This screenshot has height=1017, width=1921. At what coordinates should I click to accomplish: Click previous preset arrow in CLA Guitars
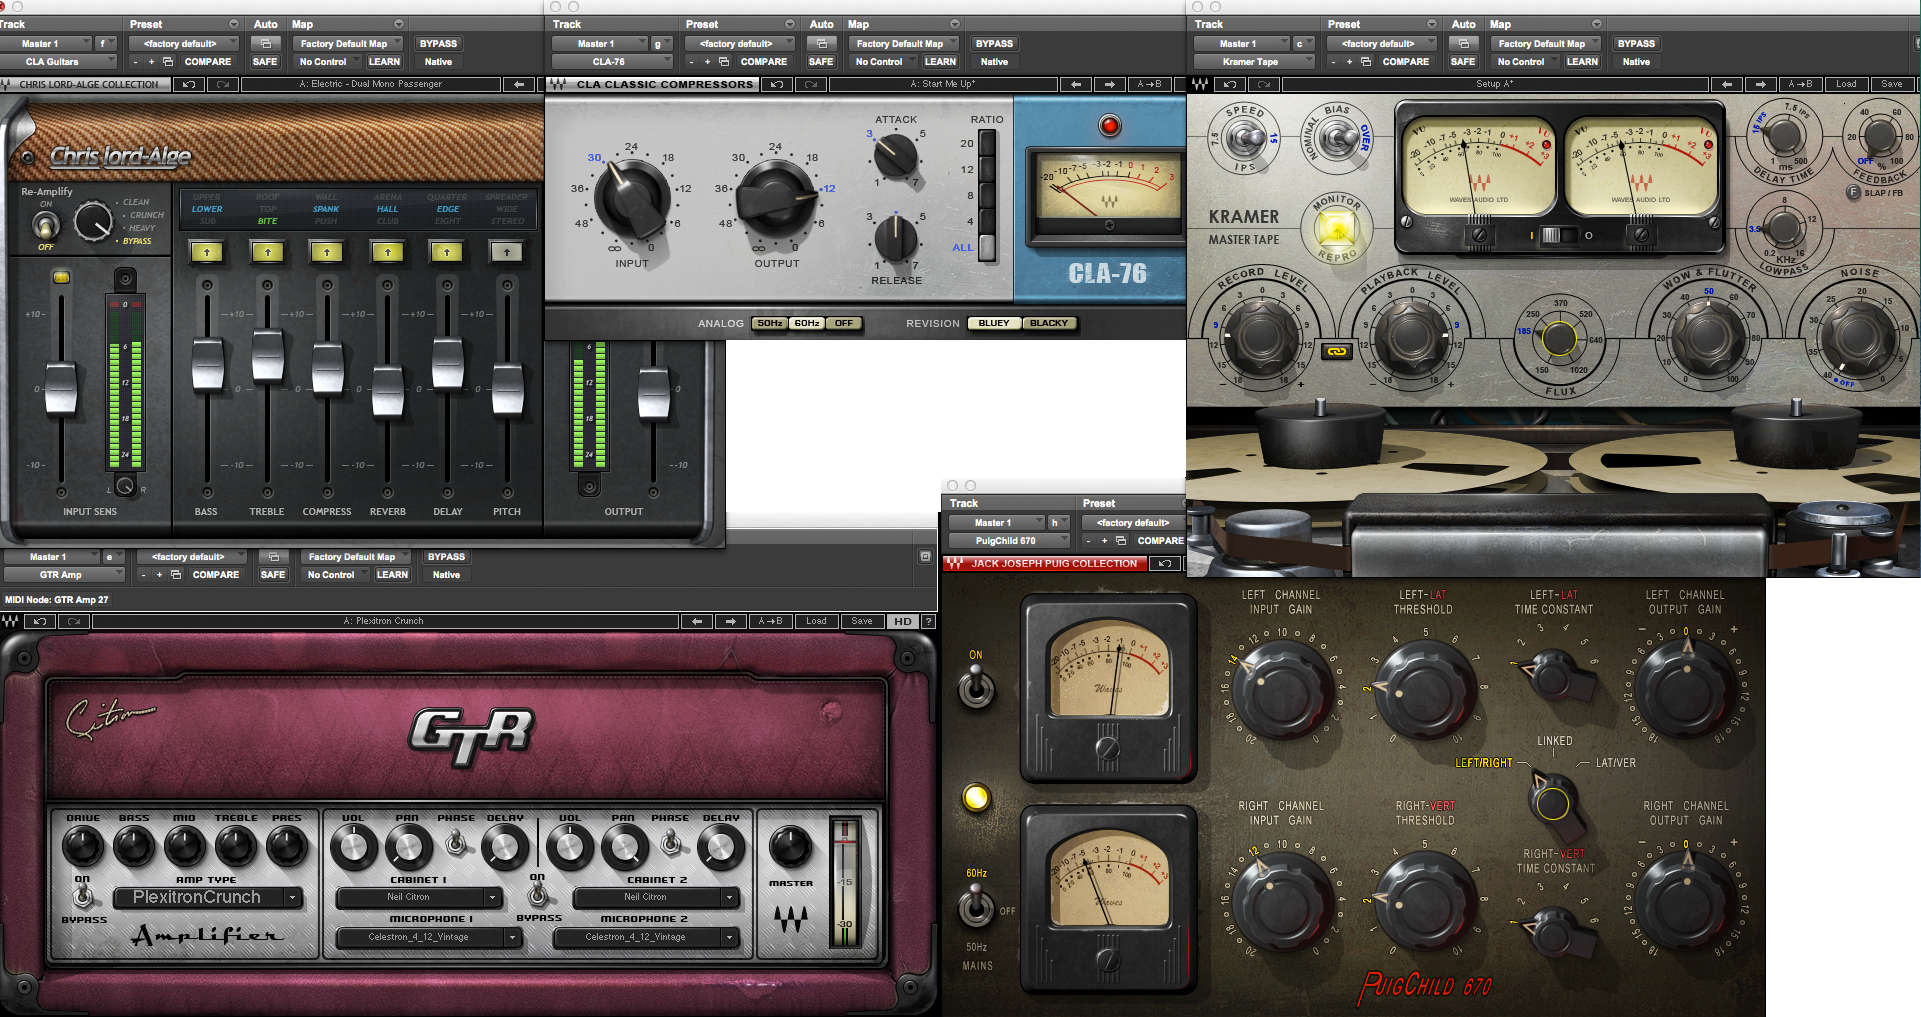519,84
